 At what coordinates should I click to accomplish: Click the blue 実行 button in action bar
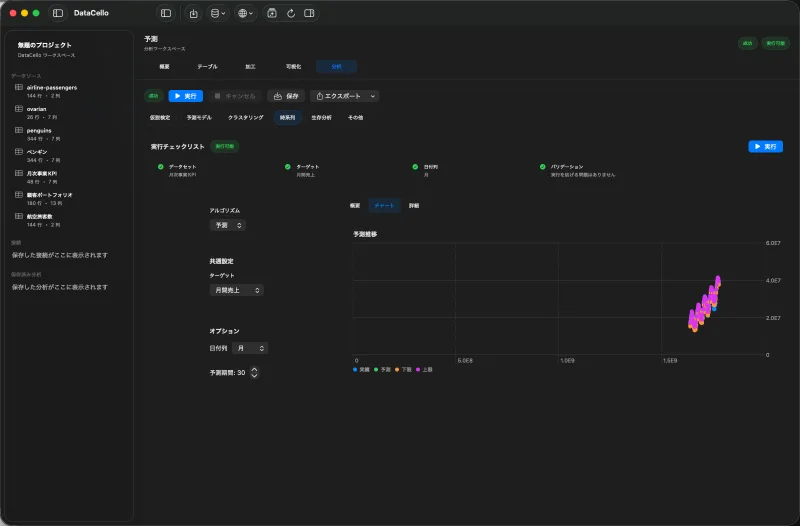click(186, 96)
